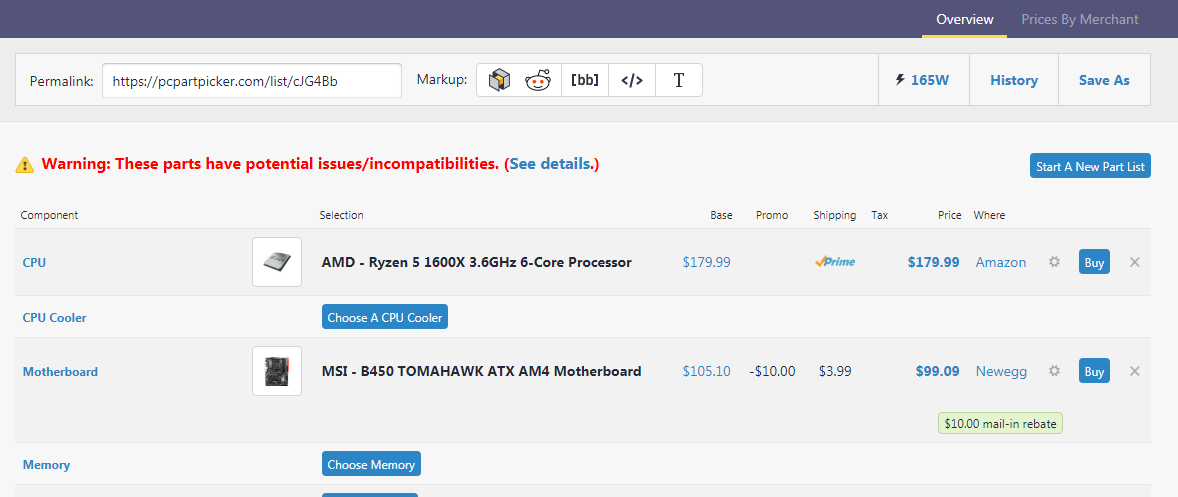Open the Memory category link
This screenshot has height=497, width=1178.
tap(46, 465)
